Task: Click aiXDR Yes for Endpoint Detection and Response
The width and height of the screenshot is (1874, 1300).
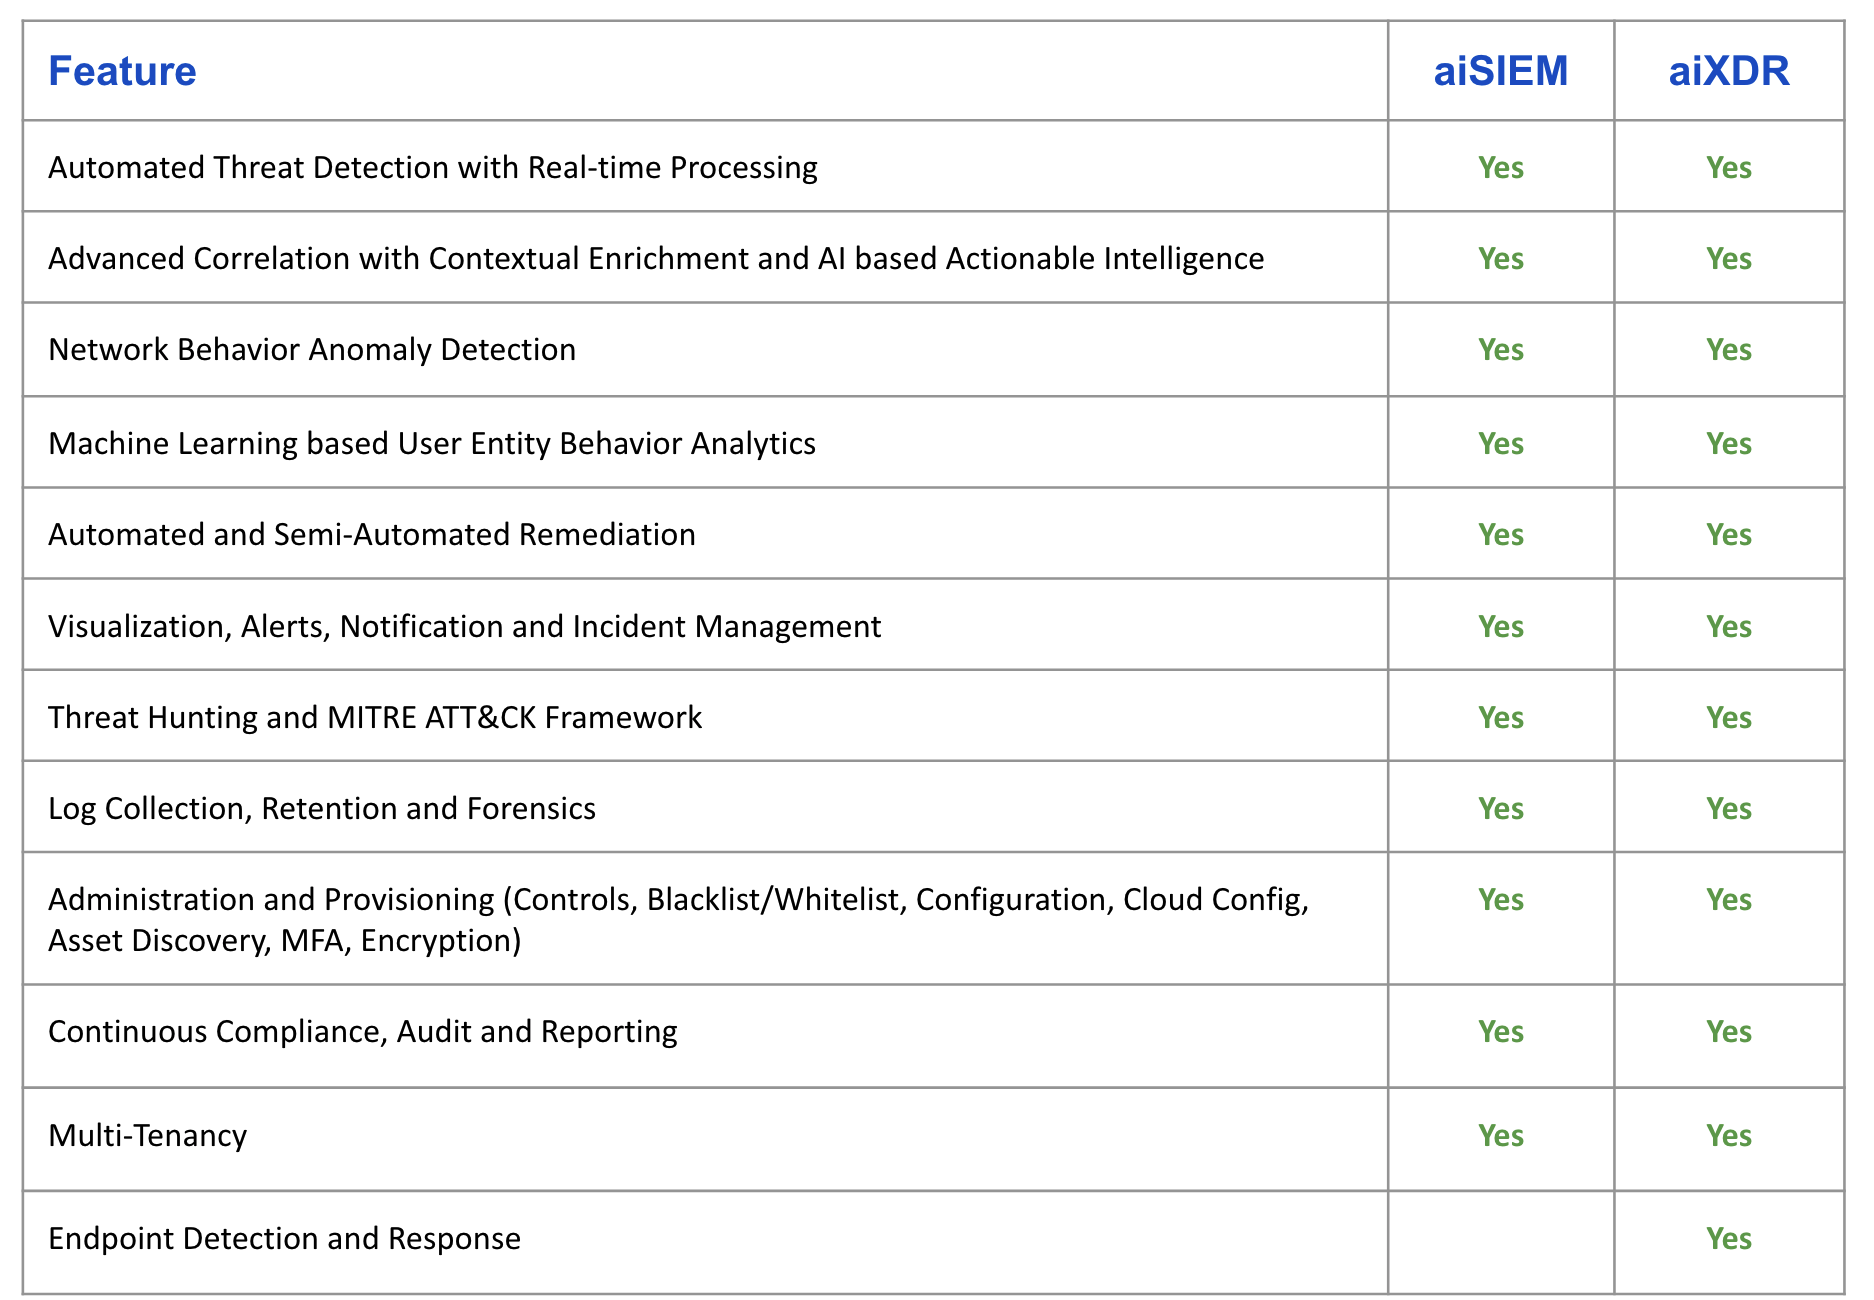Action: [x=1728, y=1238]
